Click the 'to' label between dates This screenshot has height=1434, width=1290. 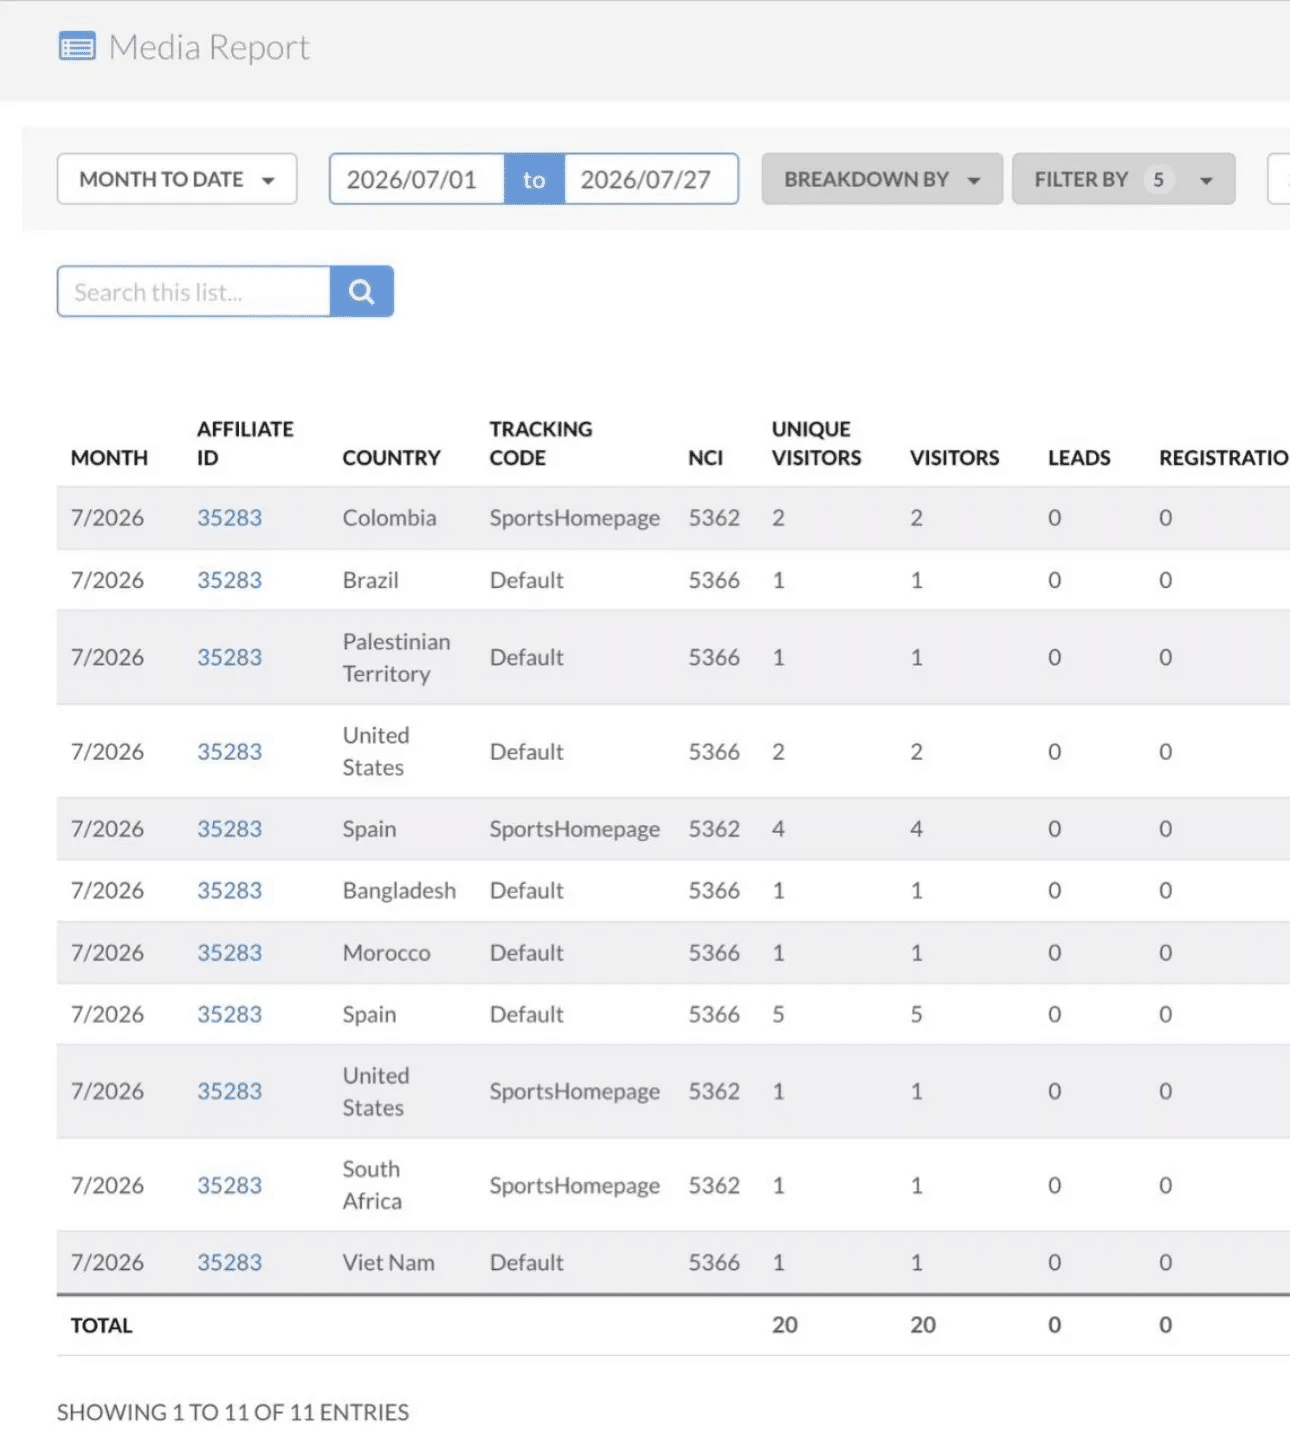[x=534, y=179]
